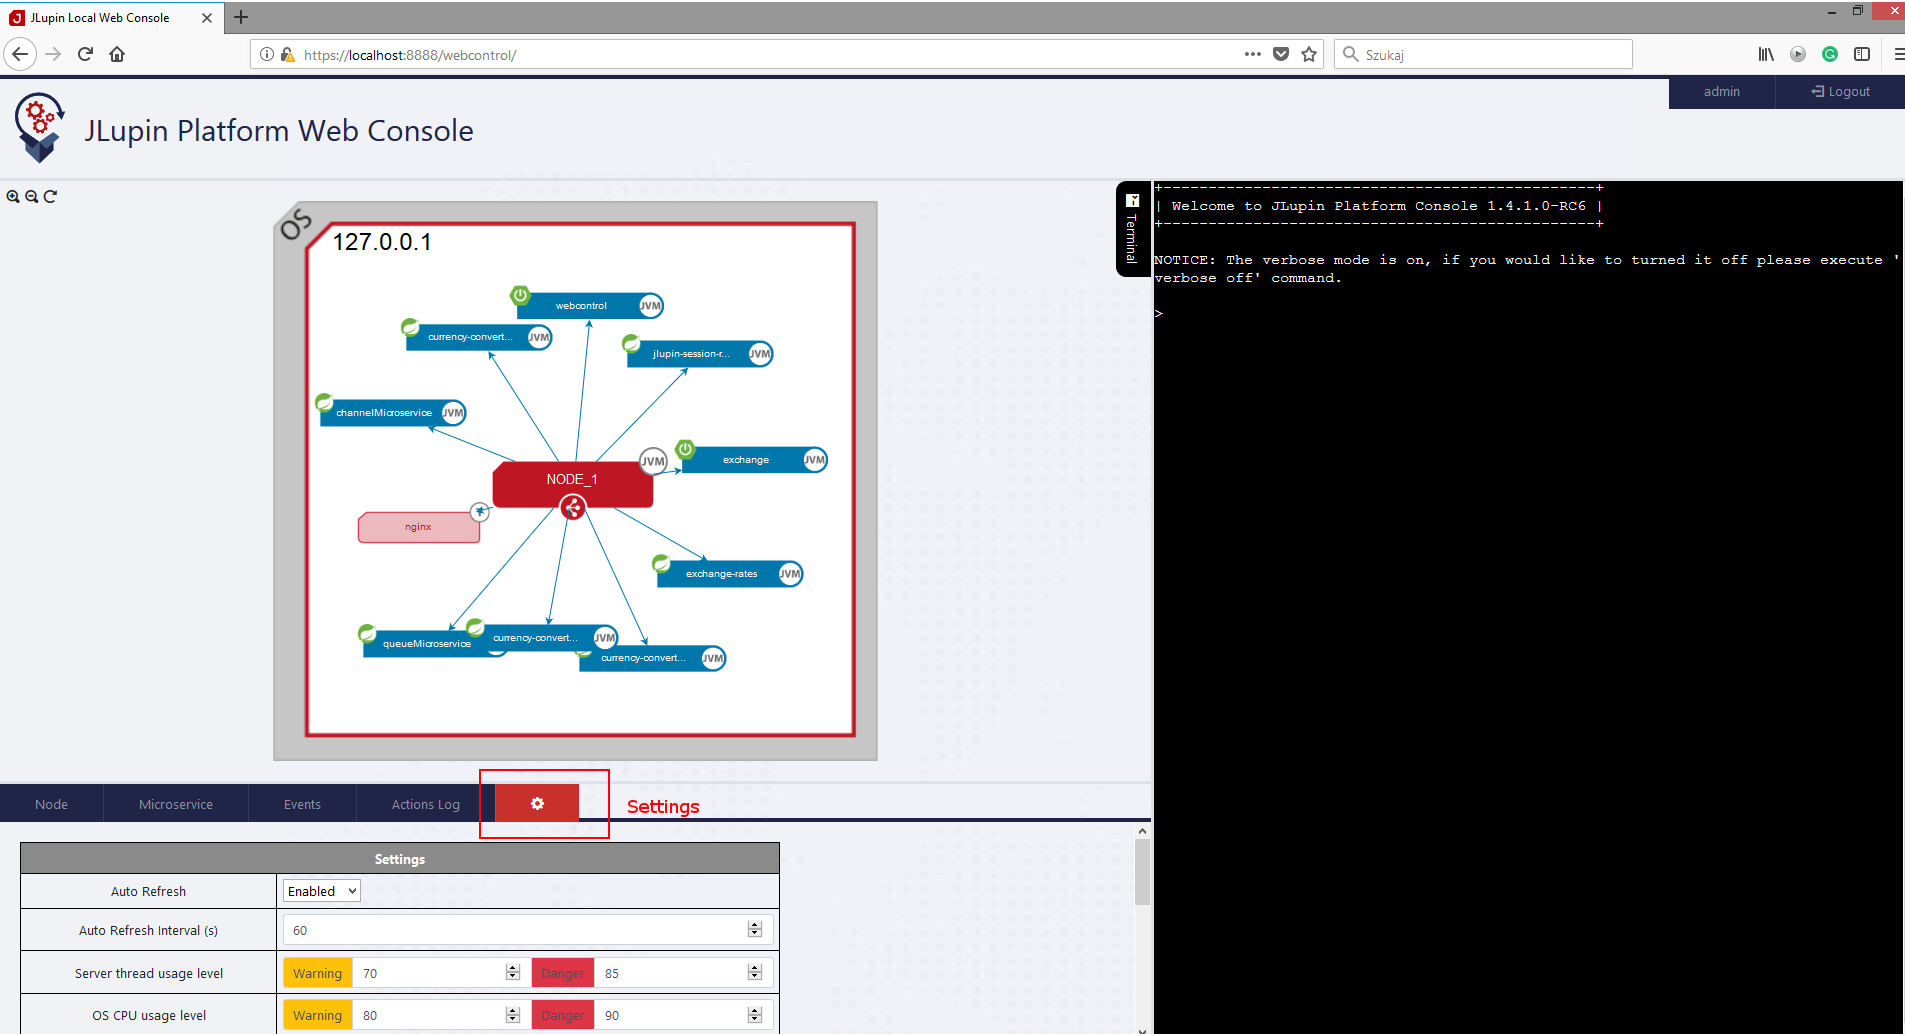
Task: Click the Server thread Warning value field
Action: (x=432, y=973)
